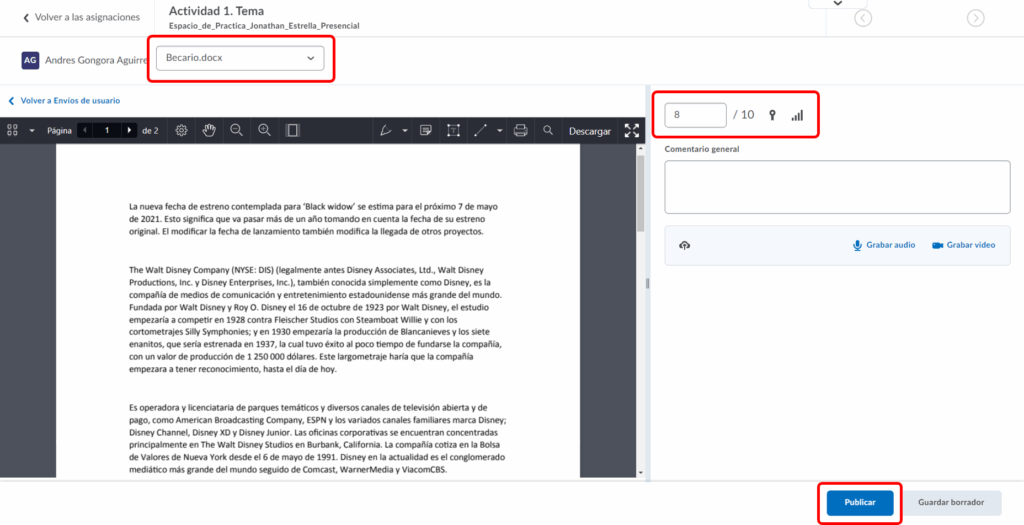Toggle the page layout view icon
This screenshot has height=525, width=1024.
pyautogui.click(x=293, y=130)
